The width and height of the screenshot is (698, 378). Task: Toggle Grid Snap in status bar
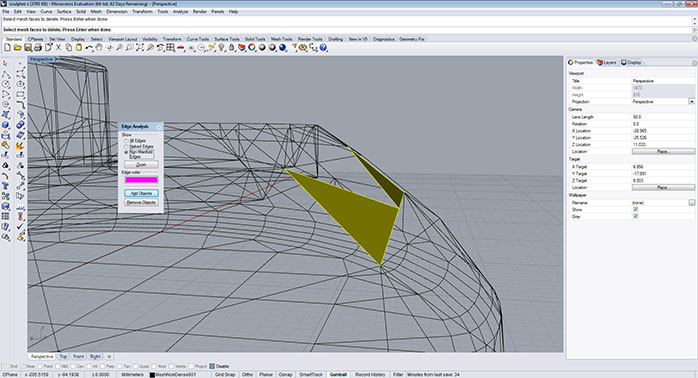point(225,374)
